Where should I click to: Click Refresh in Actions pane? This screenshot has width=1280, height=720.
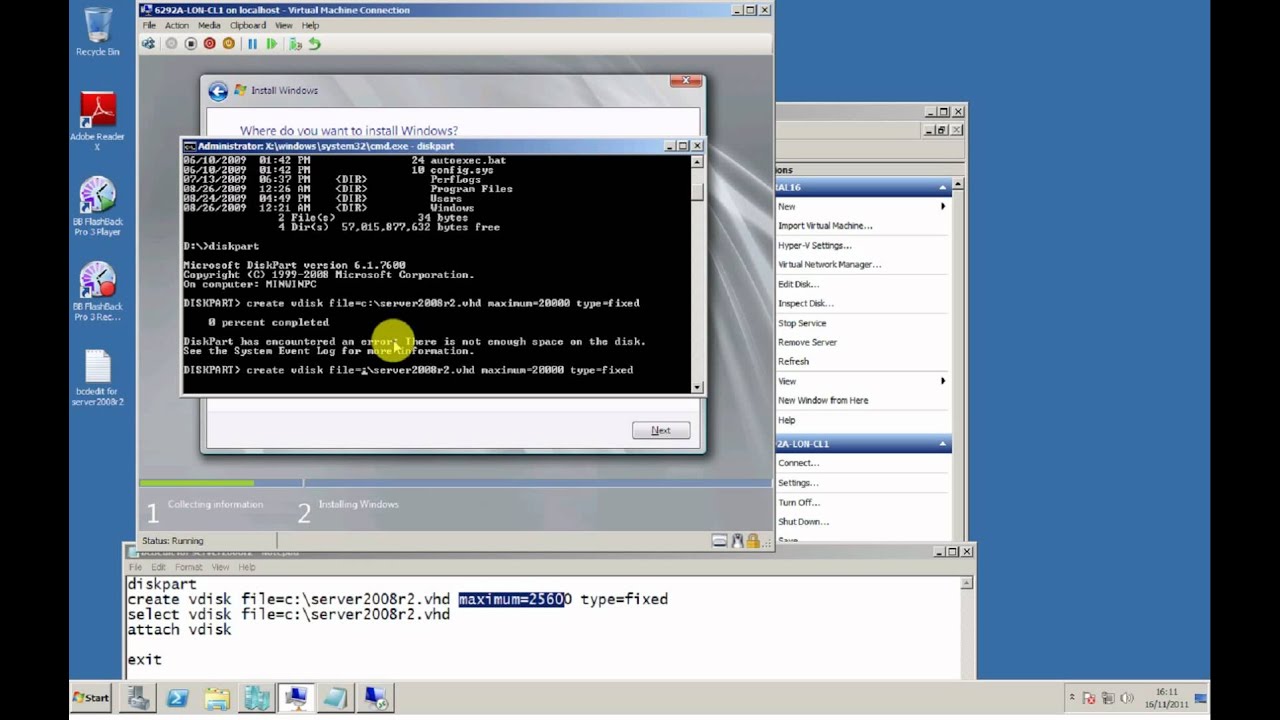tap(793, 361)
